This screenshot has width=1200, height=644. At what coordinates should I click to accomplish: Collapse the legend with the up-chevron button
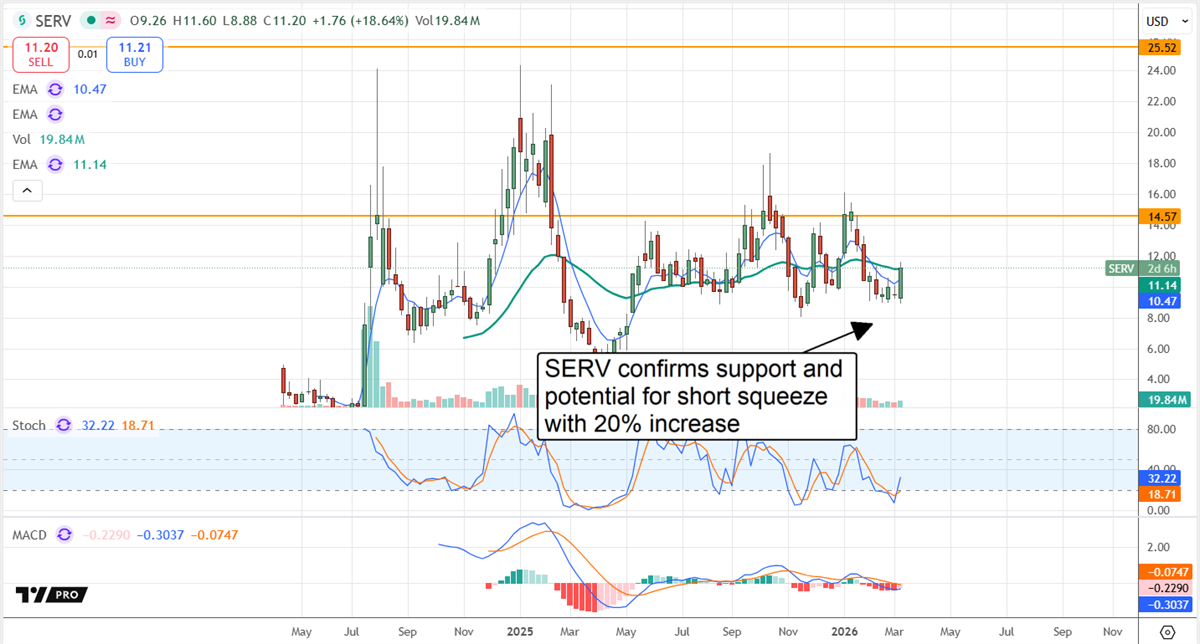tap(27, 189)
